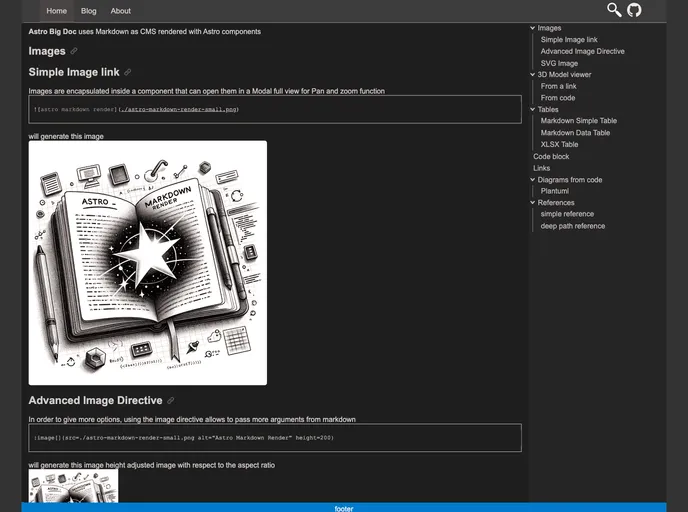Click the blue footer bar text

pyautogui.click(x=344, y=508)
